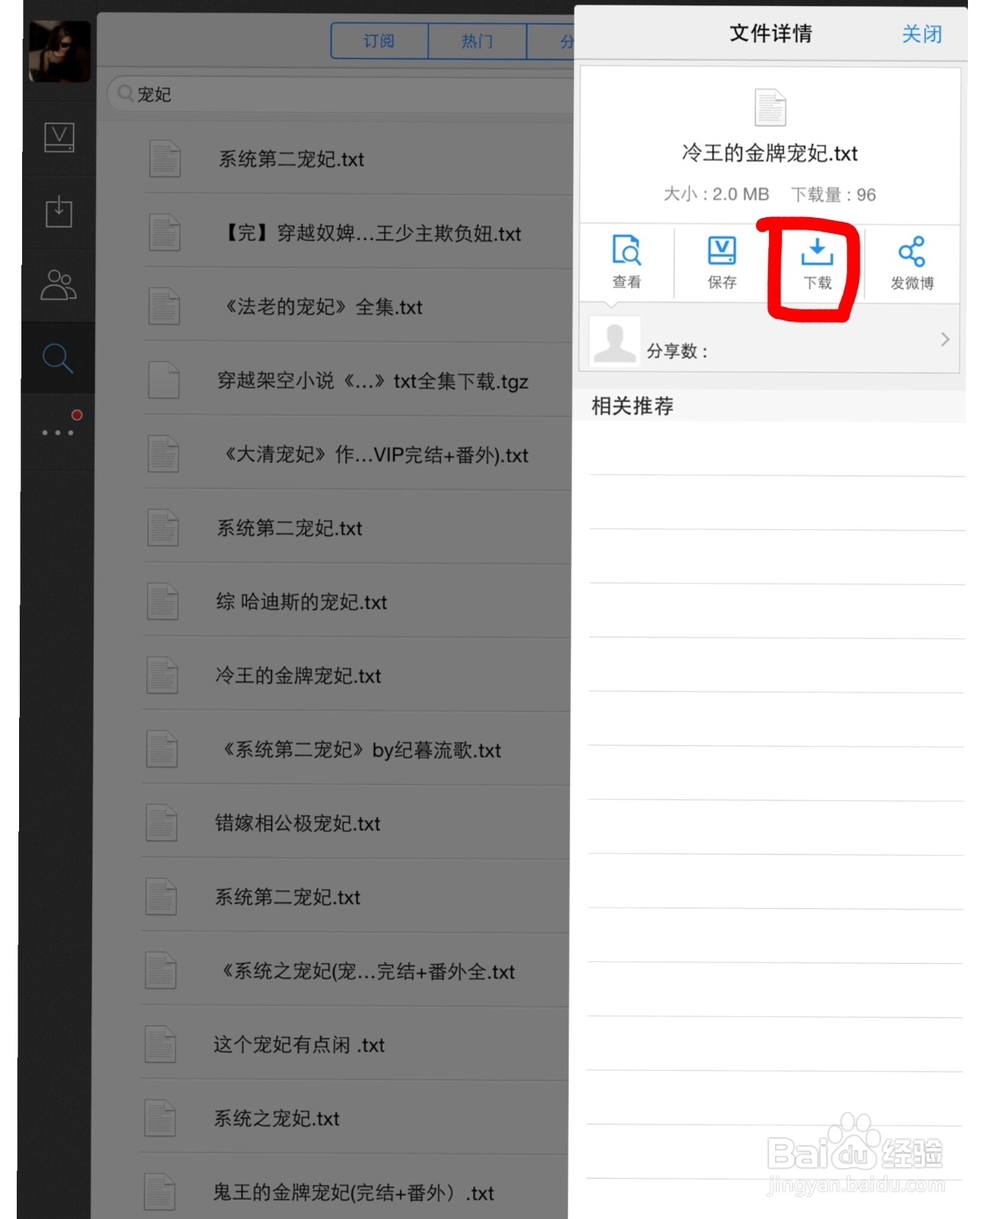This screenshot has height=1219, width=1000.
Task: Open 这个宠妃有点闲 .txt
Action: pyautogui.click(x=355, y=1045)
